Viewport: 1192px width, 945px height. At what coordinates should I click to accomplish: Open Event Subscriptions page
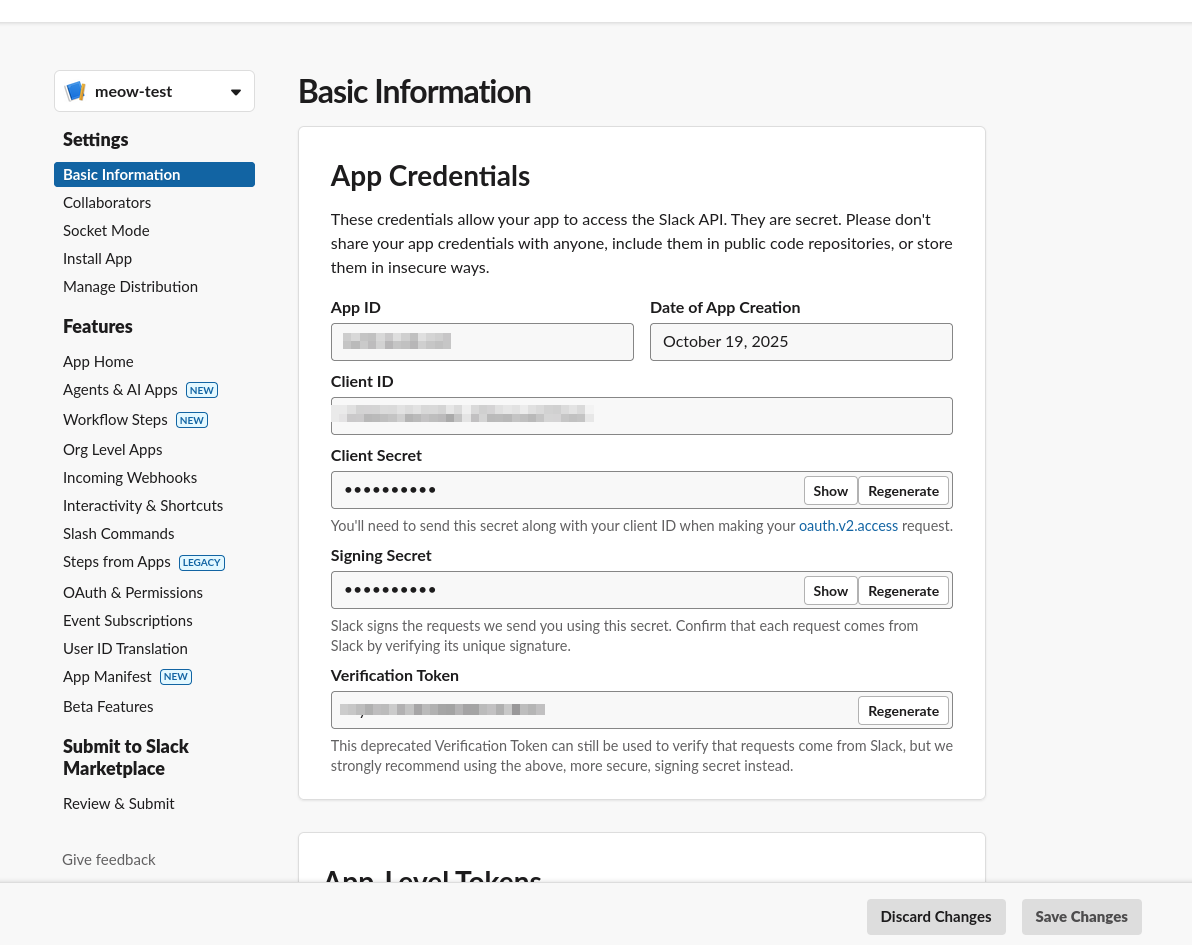click(x=128, y=621)
